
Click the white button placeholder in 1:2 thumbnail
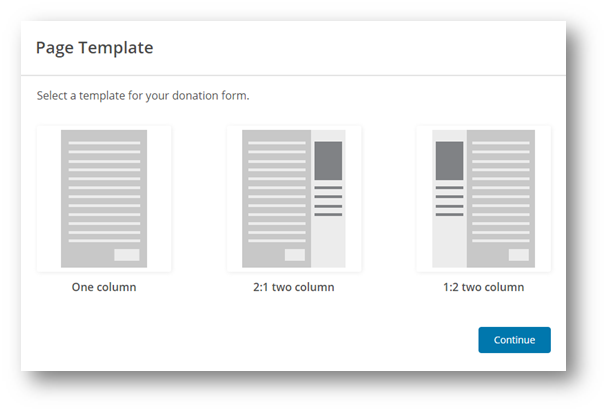click(x=518, y=255)
